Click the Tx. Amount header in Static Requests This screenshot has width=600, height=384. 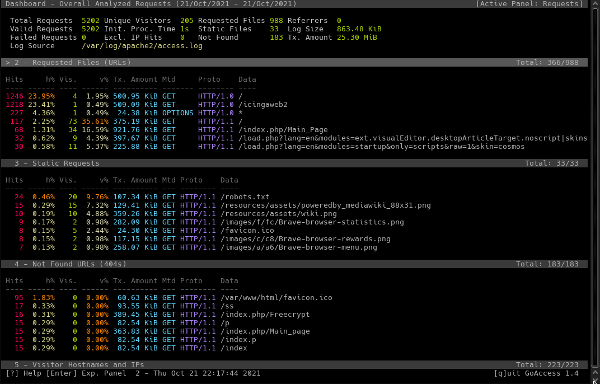coord(135,180)
